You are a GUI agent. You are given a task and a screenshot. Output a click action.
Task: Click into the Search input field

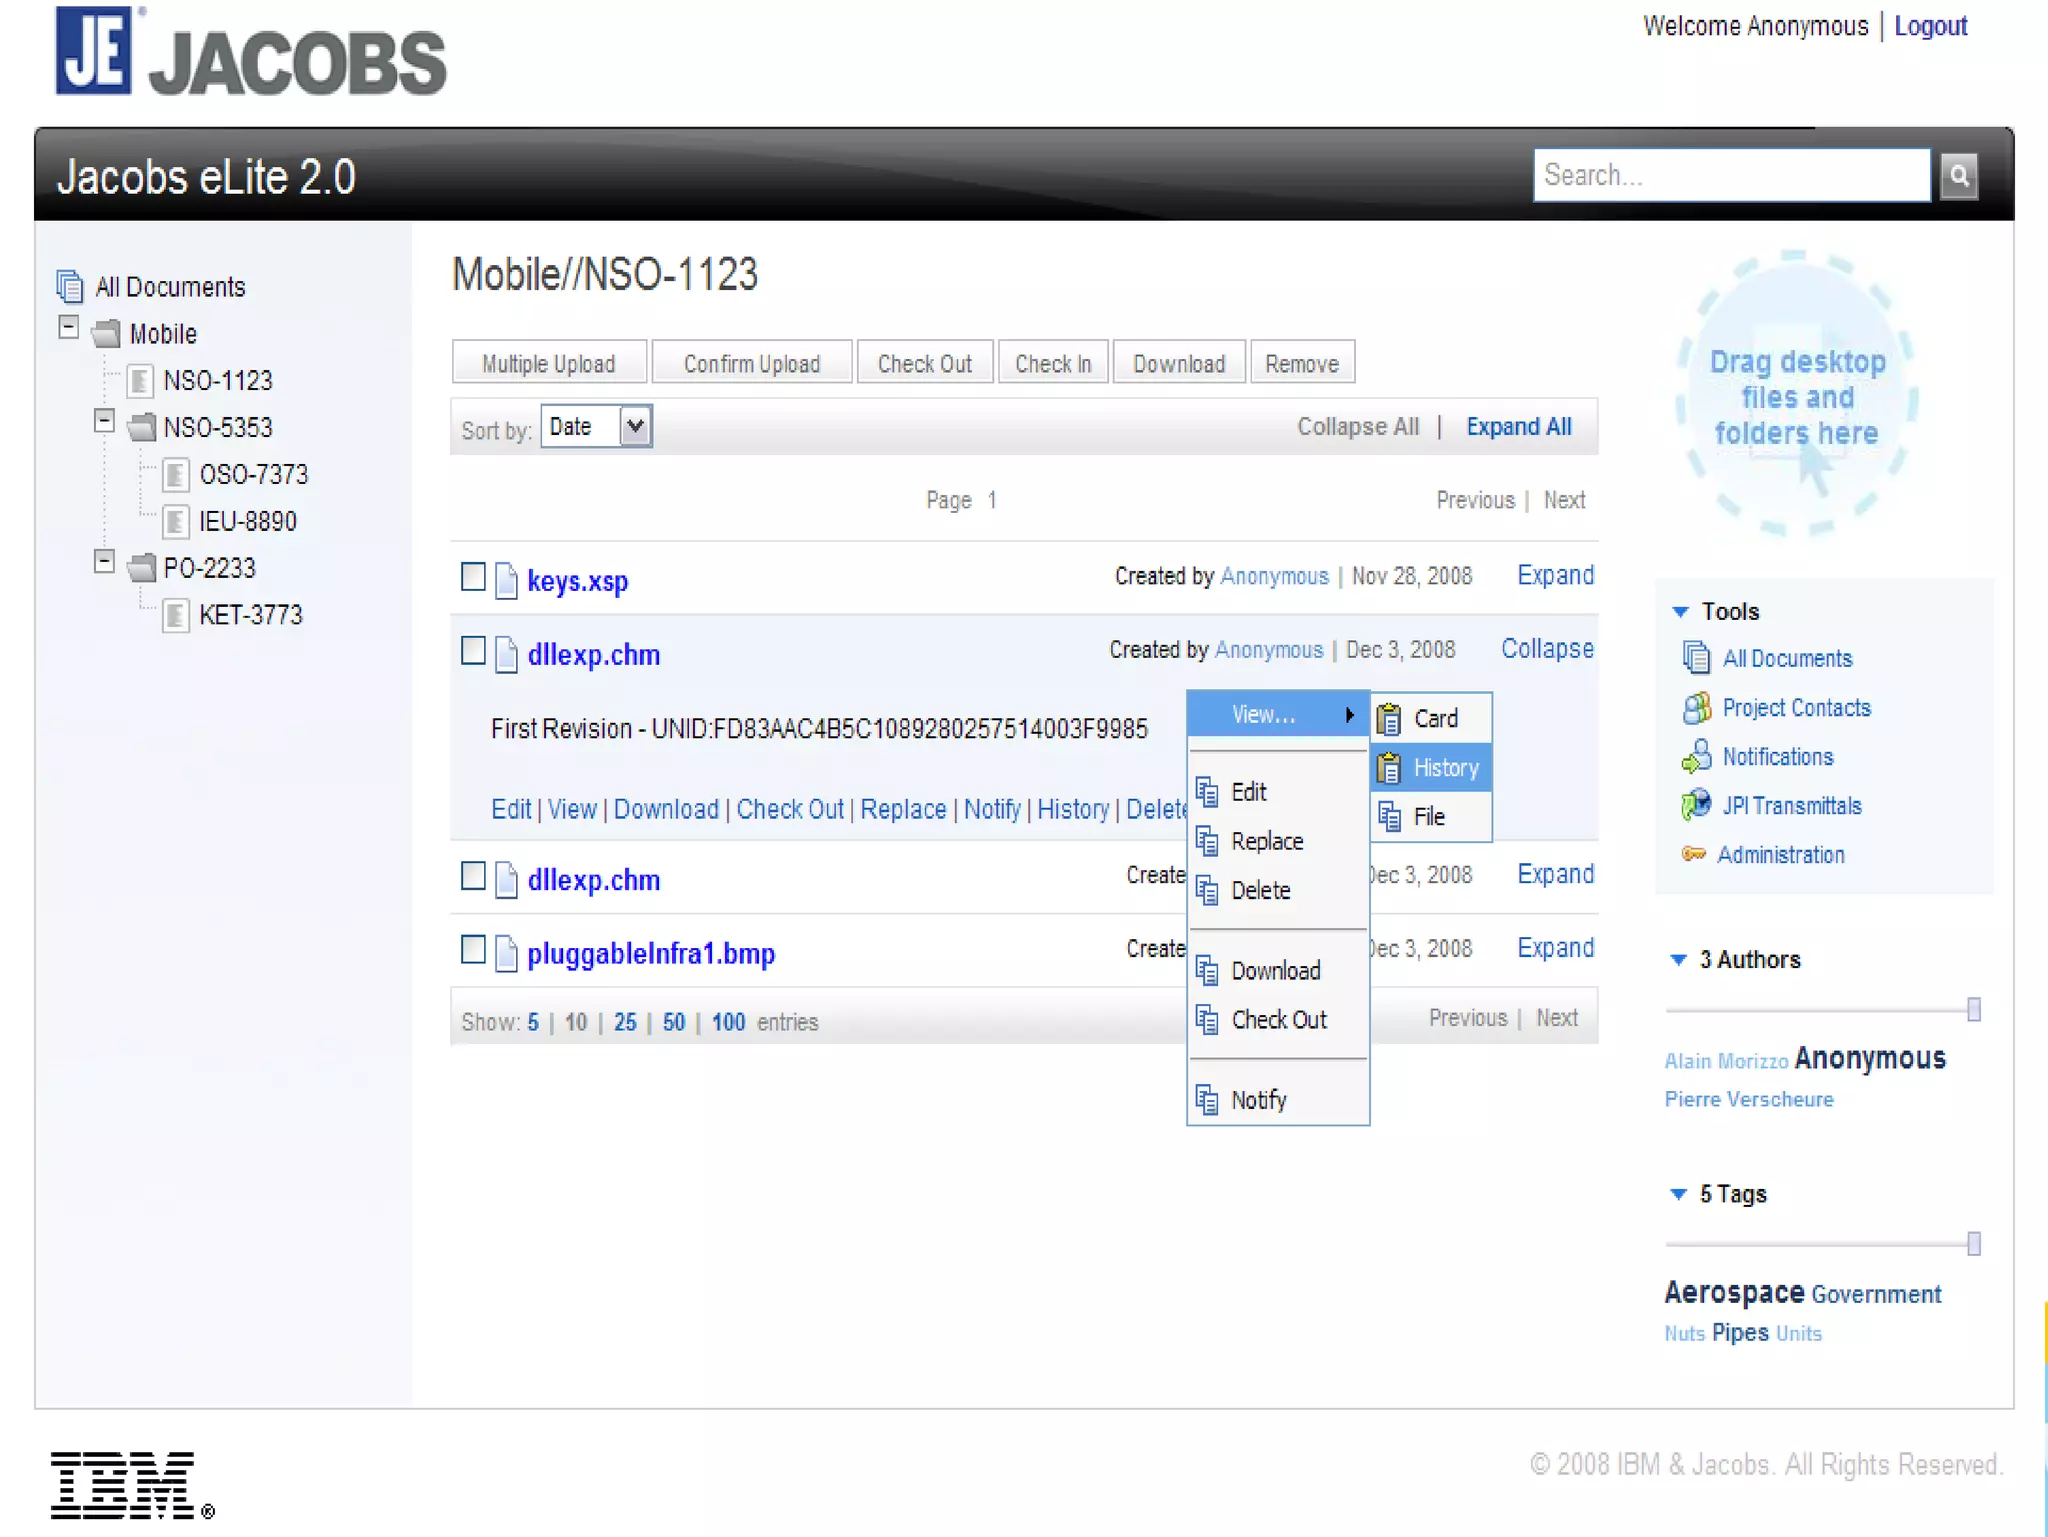pos(1732,176)
